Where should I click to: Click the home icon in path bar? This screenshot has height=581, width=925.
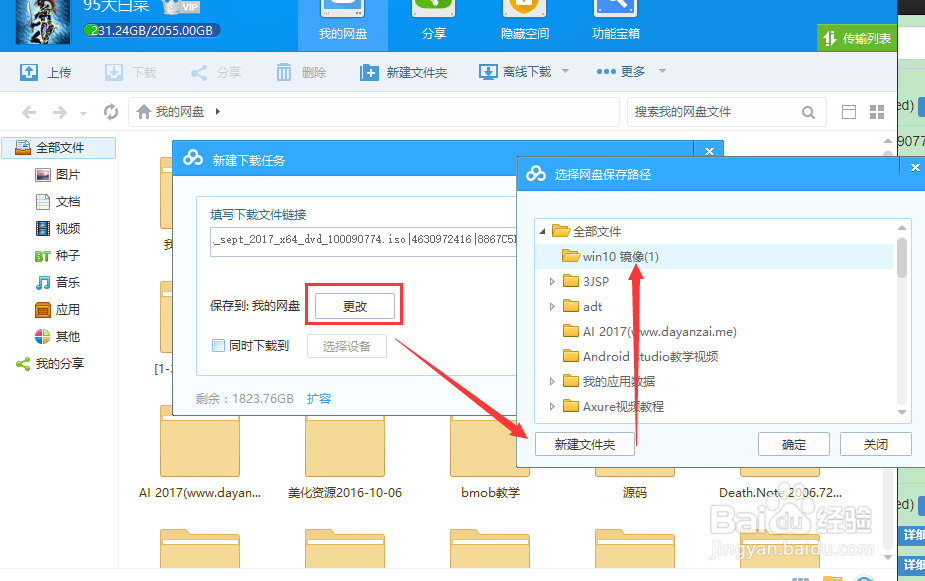(144, 111)
